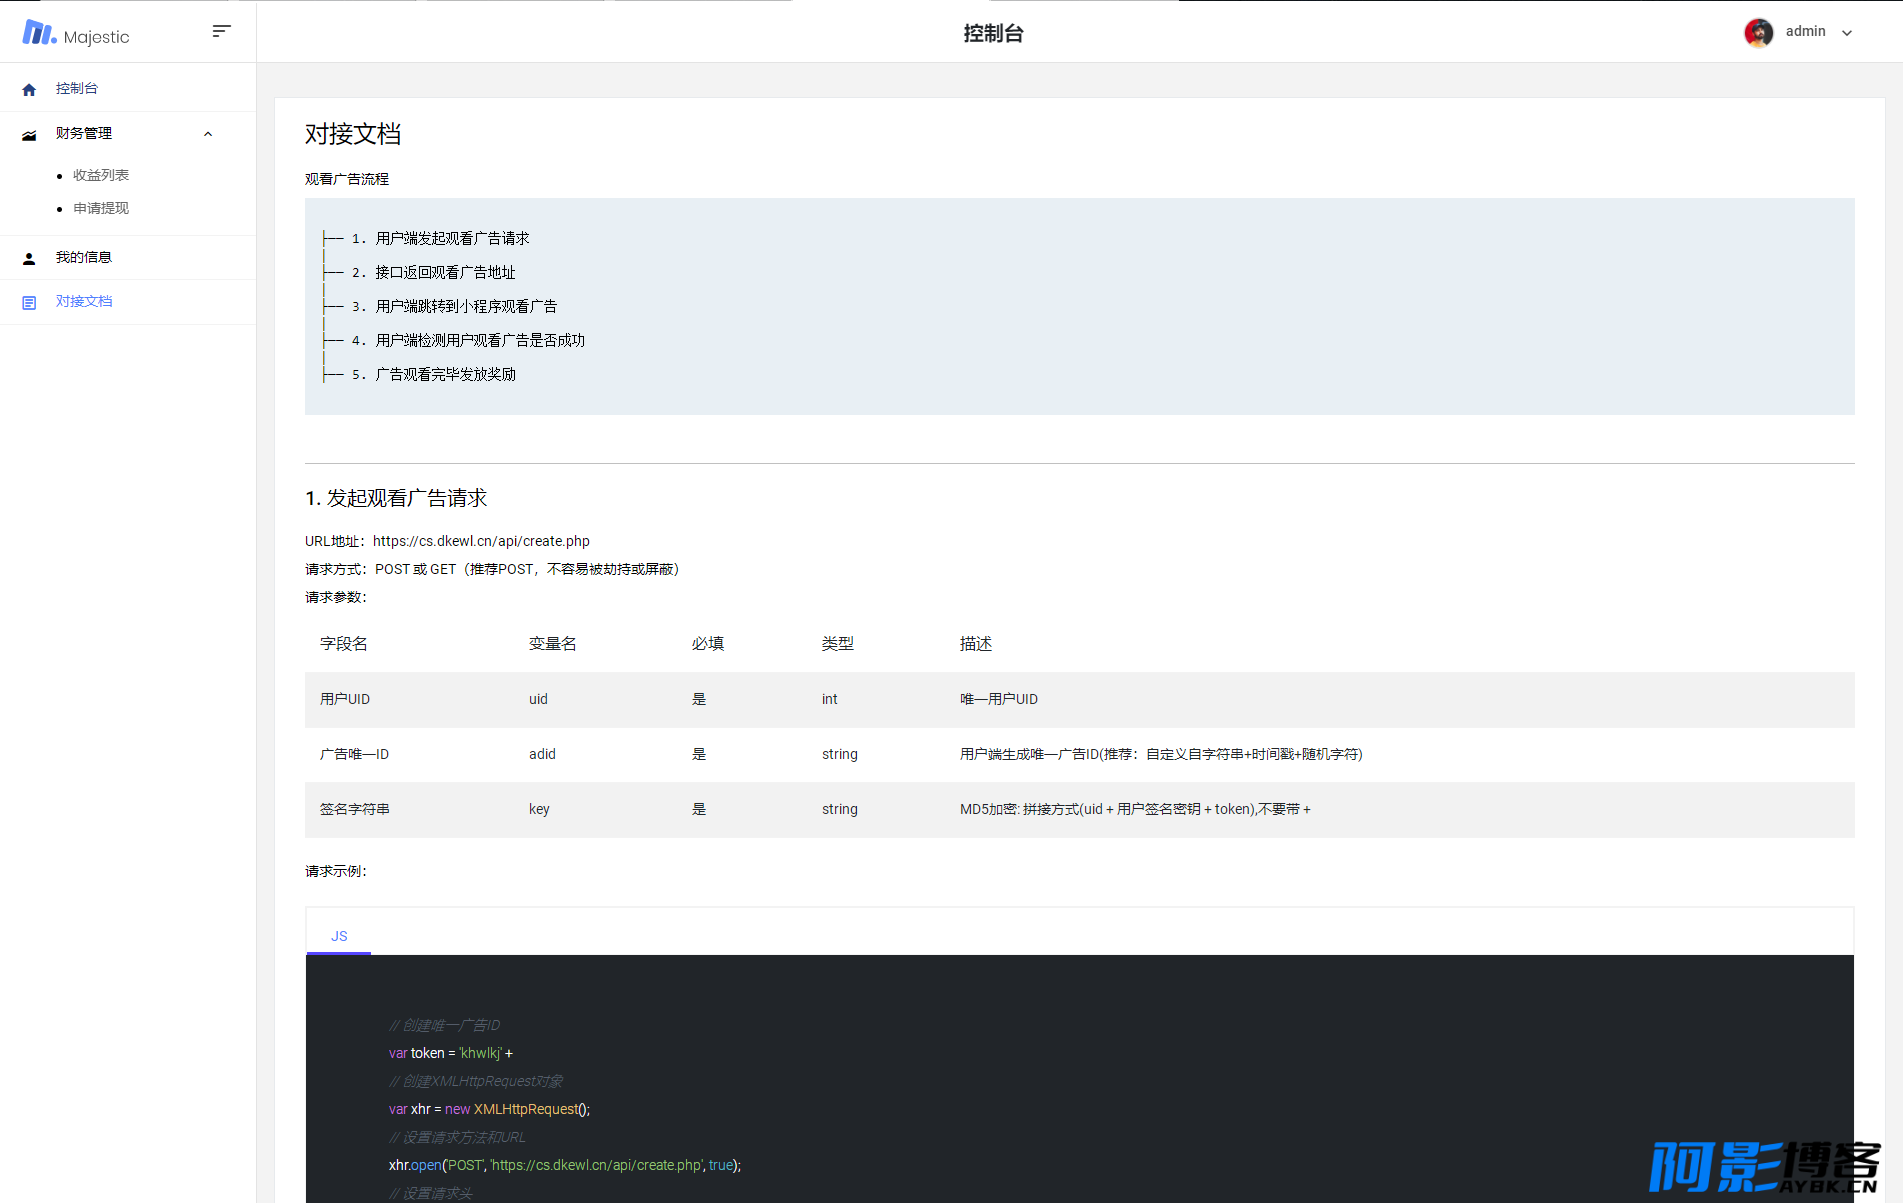Screen dimensions: 1903x1203
Task: Go to 我的信息 page
Action: coord(84,258)
